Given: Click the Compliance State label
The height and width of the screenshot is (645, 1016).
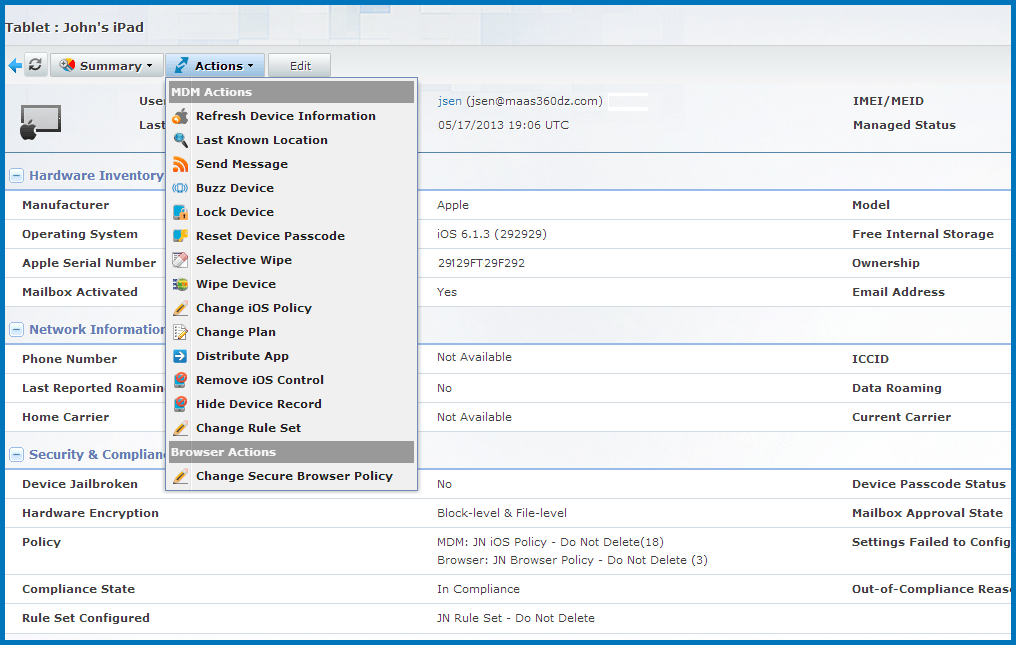Looking at the screenshot, I should click(78, 589).
